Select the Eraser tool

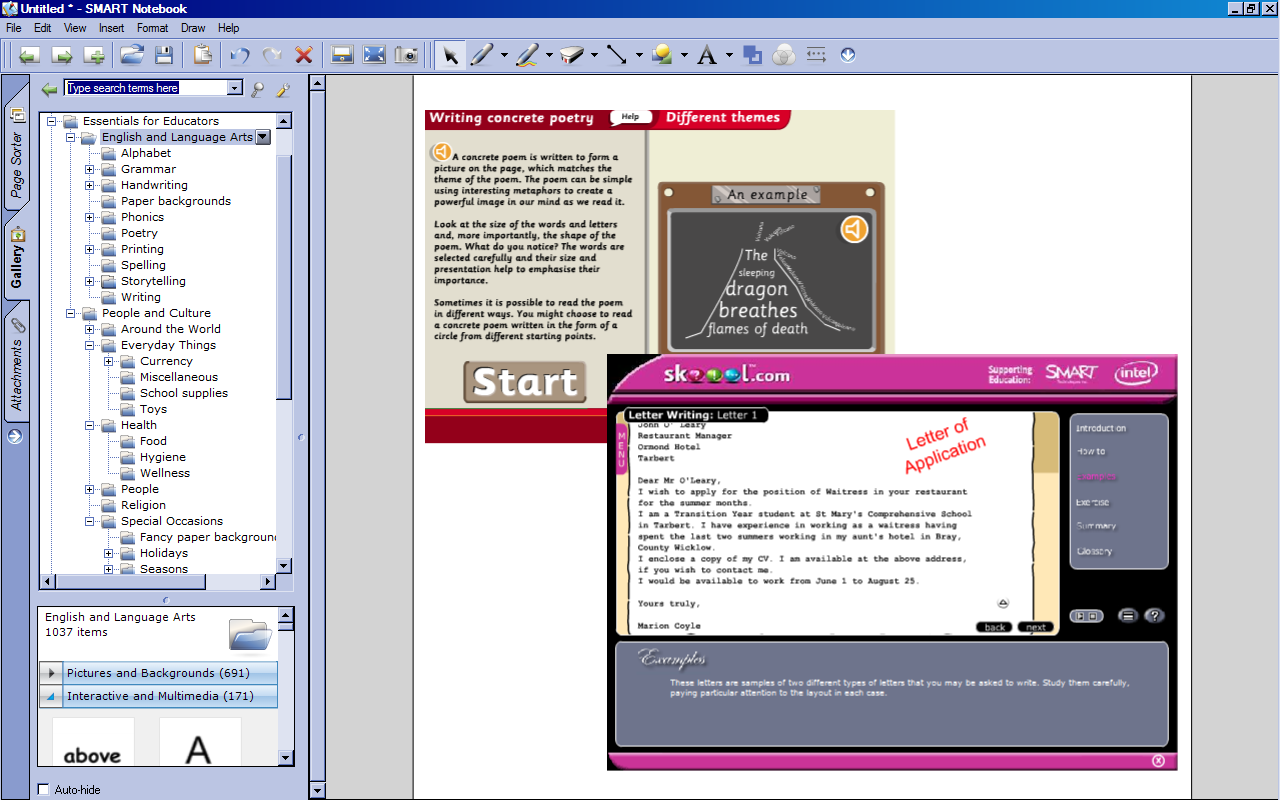coord(572,55)
